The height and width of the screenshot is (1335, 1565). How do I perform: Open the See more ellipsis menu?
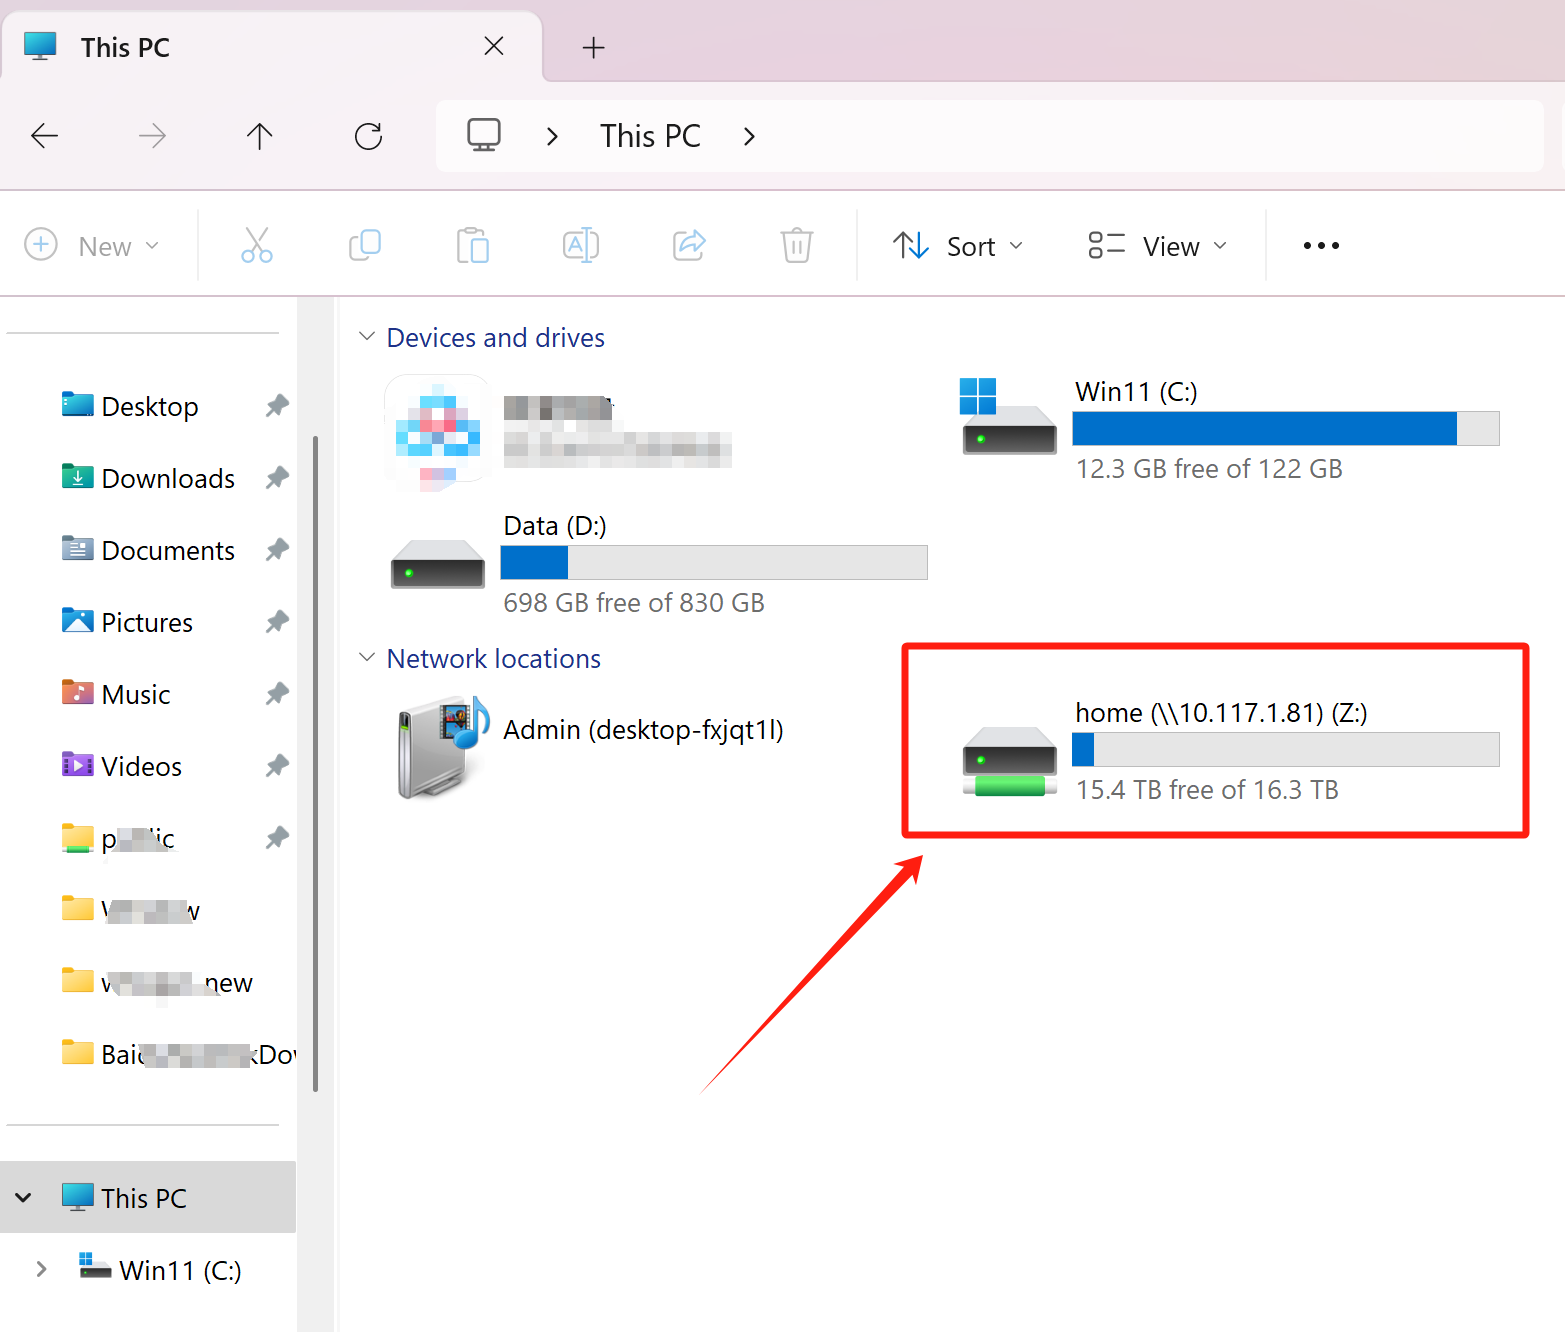click(x=1320, y=246)
